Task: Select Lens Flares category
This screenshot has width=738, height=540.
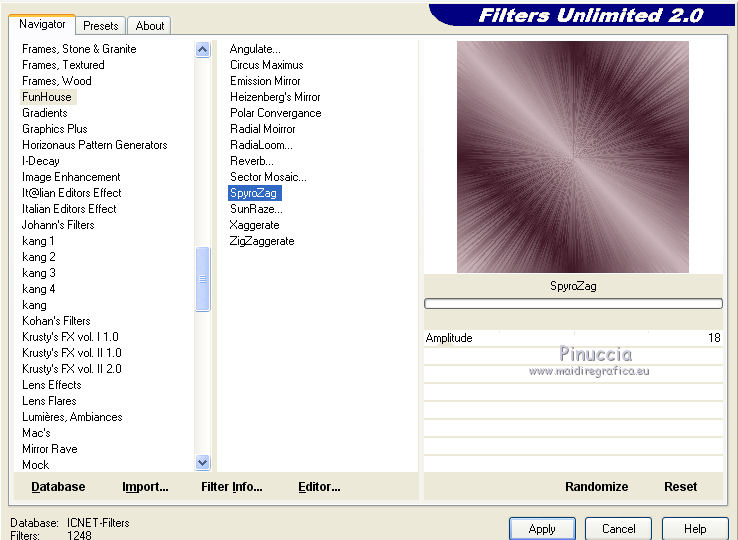Action: 49,401
